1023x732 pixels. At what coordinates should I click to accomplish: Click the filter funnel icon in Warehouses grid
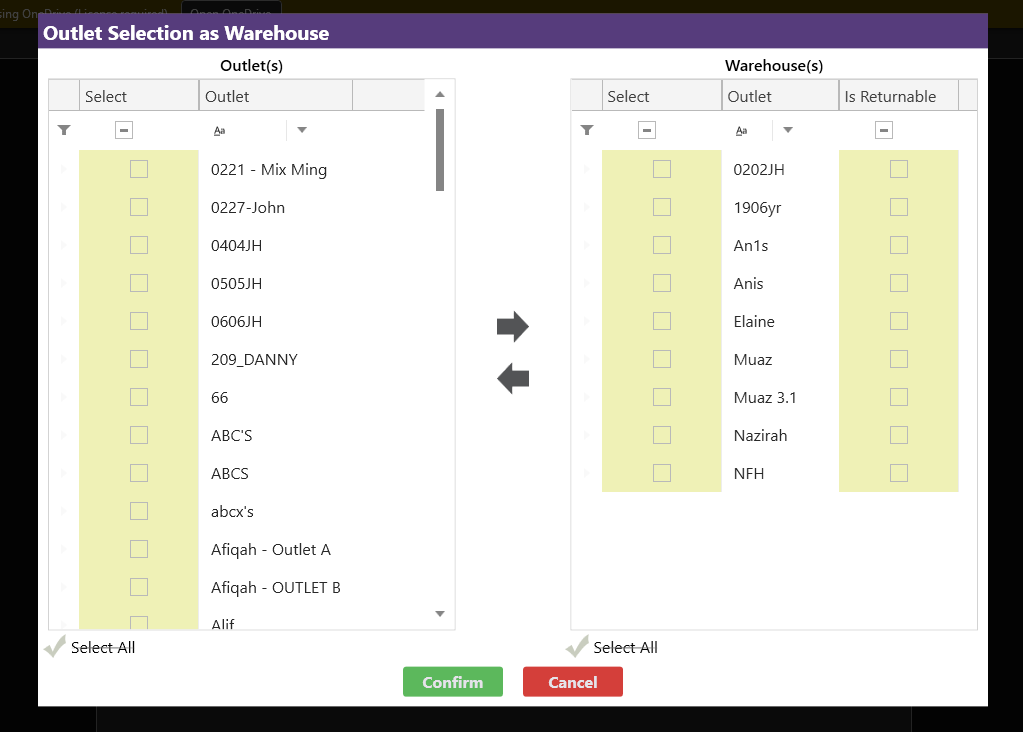(587, 130)
